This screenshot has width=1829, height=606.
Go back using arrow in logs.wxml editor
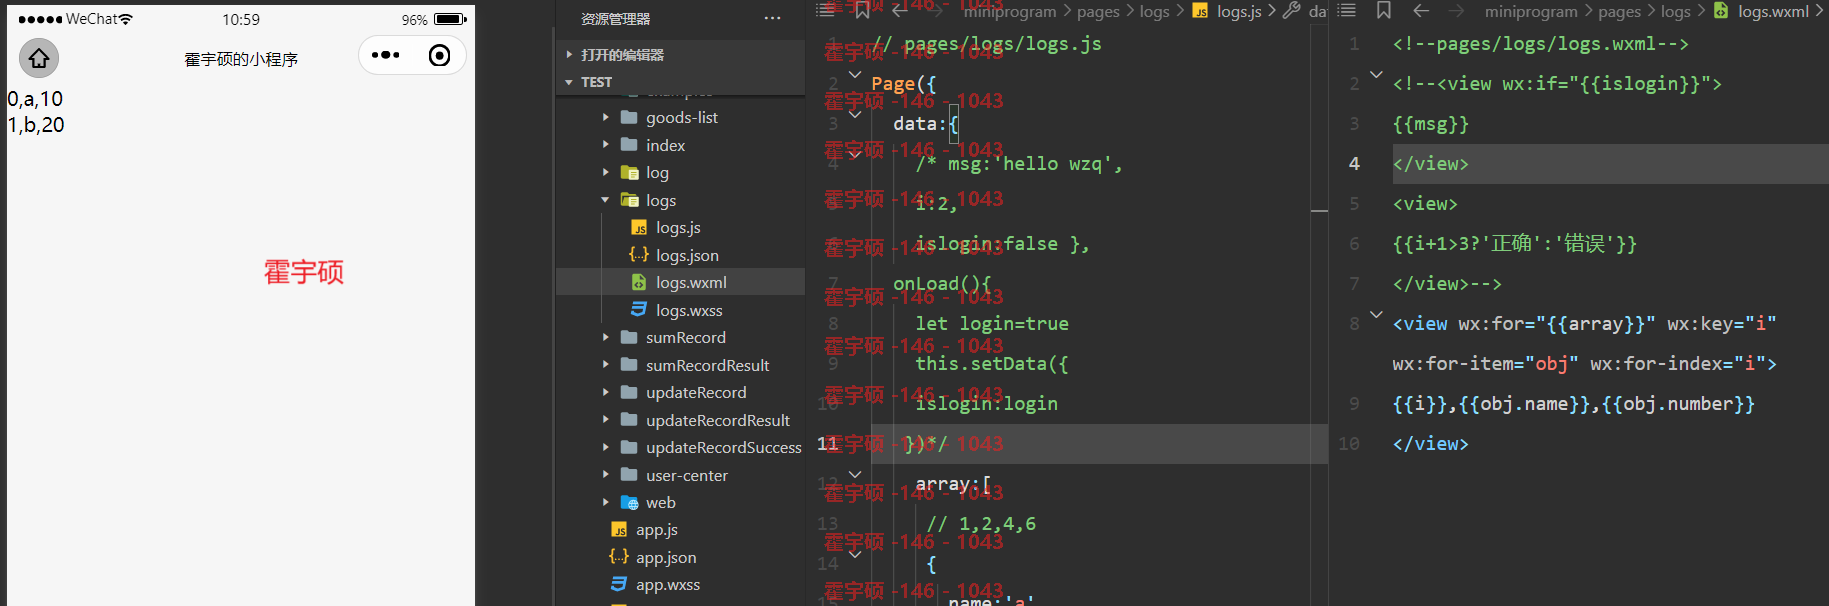1421,11
